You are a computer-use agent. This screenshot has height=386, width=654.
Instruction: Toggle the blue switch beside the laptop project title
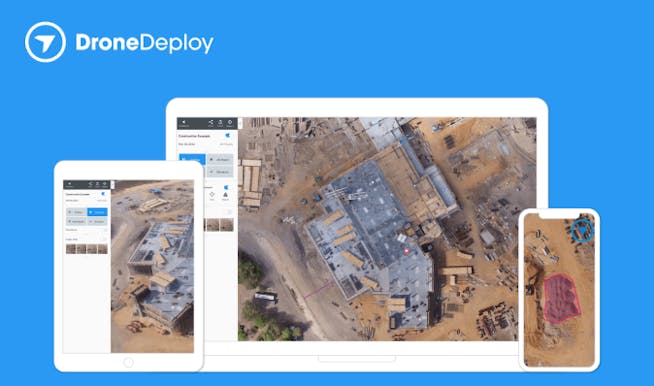tap(227, 135)
